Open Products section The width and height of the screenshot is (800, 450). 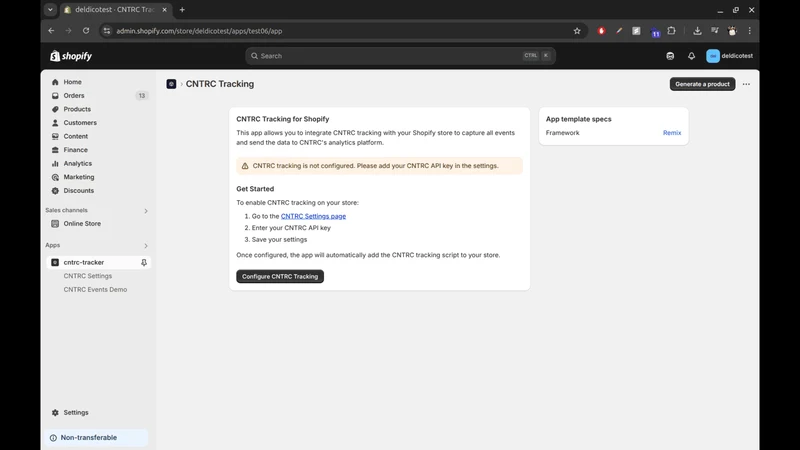tap(77, 109)
